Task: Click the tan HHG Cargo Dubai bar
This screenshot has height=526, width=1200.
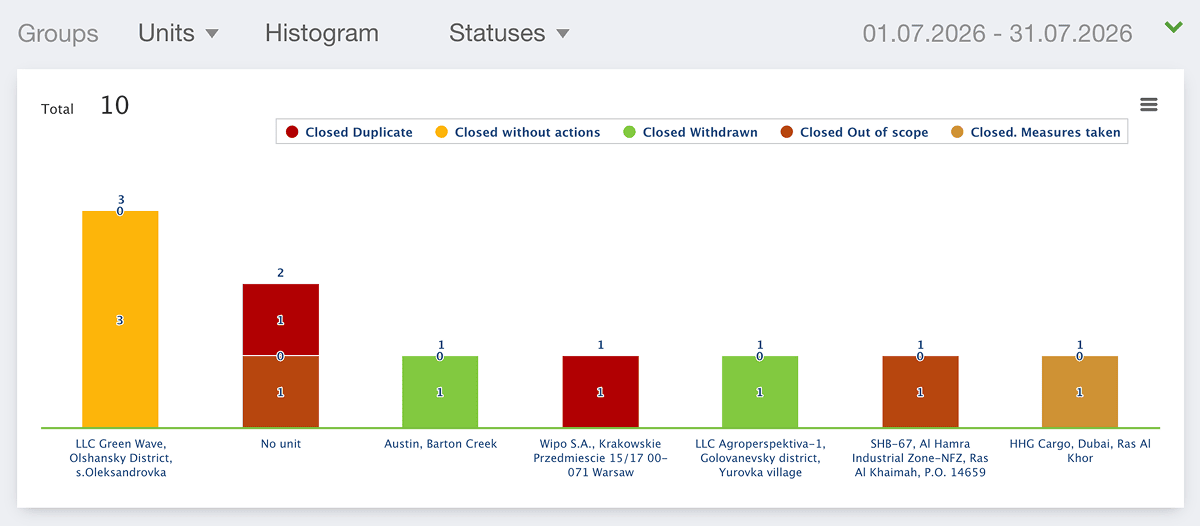Action: coord(1080,392)
